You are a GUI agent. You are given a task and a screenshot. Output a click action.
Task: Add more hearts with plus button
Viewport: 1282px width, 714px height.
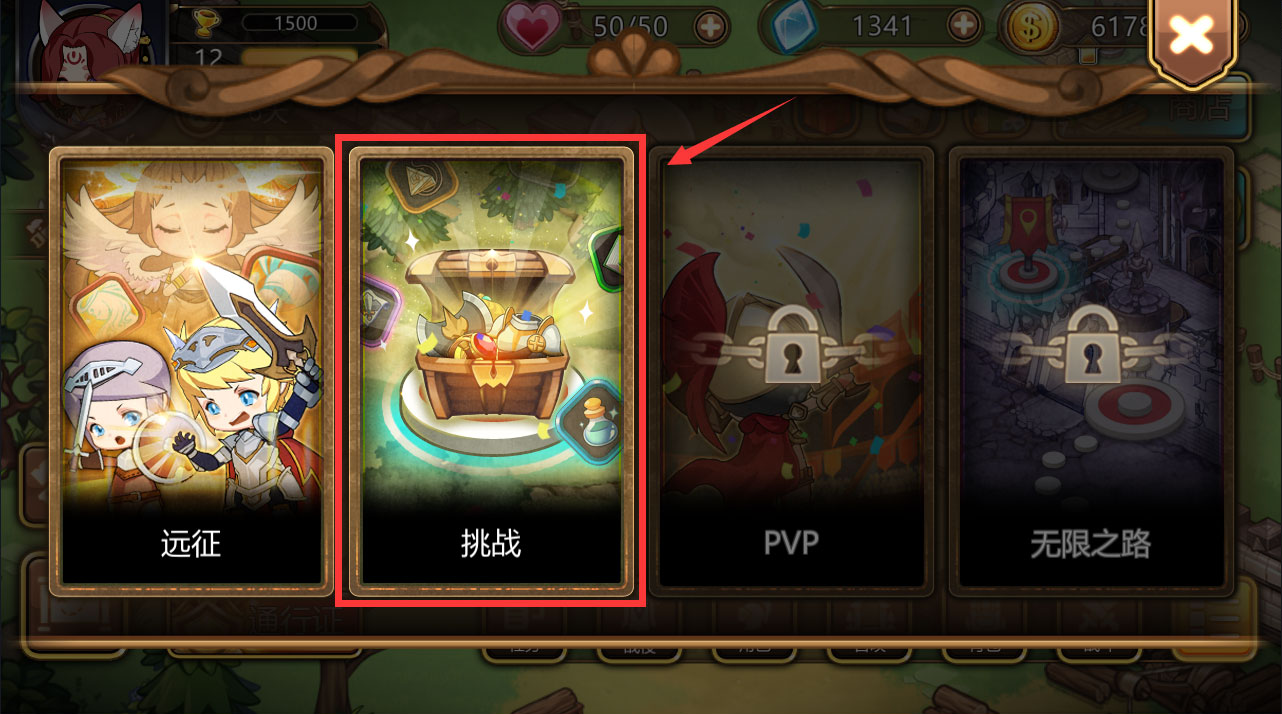point(711,28)
